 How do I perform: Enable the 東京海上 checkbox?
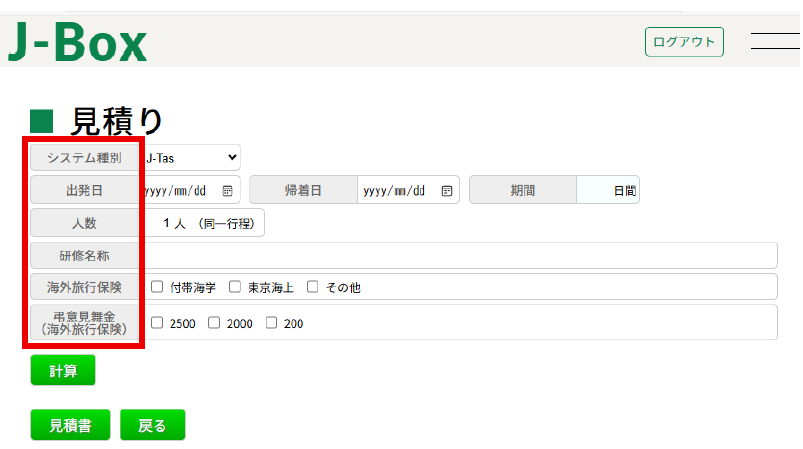235,287
